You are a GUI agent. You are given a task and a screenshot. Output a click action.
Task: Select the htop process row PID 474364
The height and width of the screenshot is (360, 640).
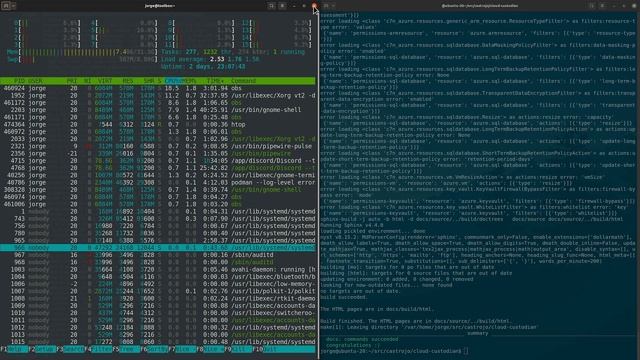(158, 124)
